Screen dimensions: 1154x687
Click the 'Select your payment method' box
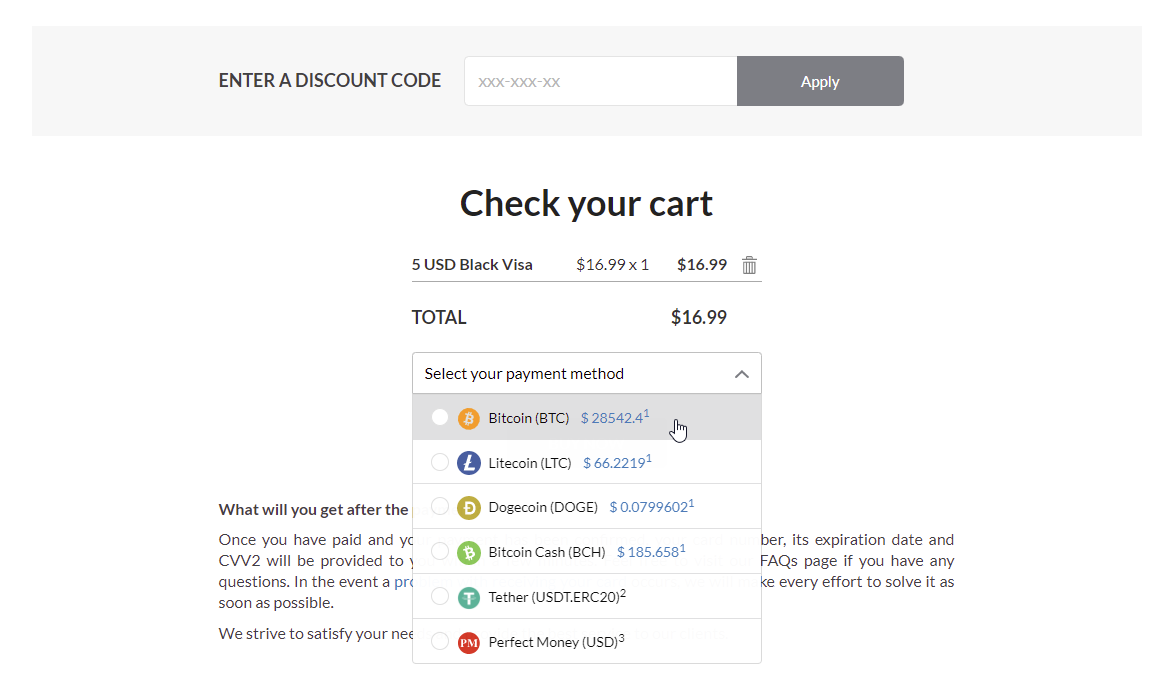587,373
